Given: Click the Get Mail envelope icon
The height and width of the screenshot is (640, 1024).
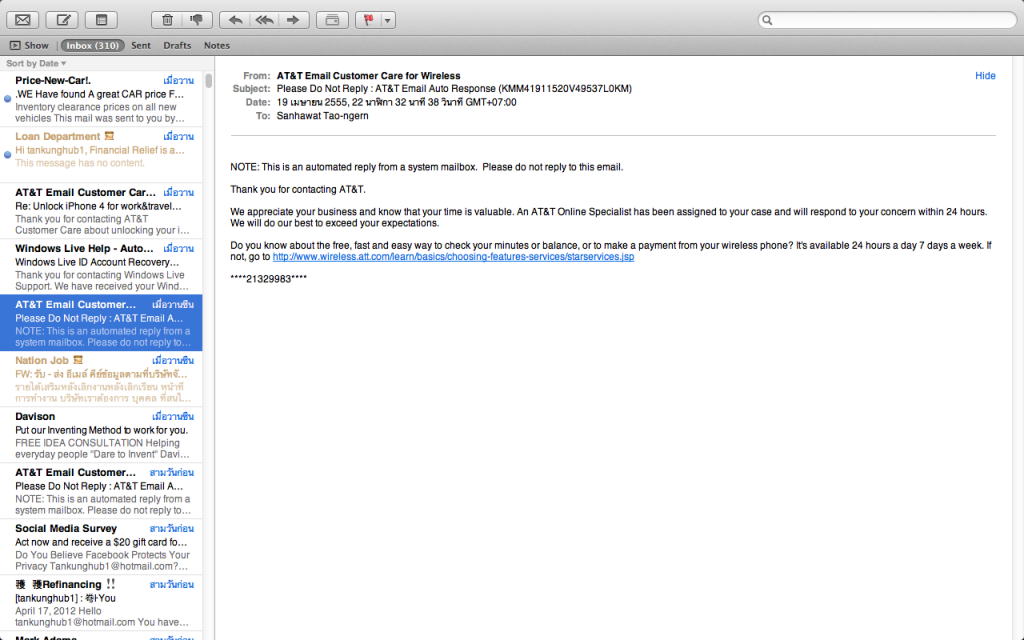Looking at the screenshot, I should point(23,19).
